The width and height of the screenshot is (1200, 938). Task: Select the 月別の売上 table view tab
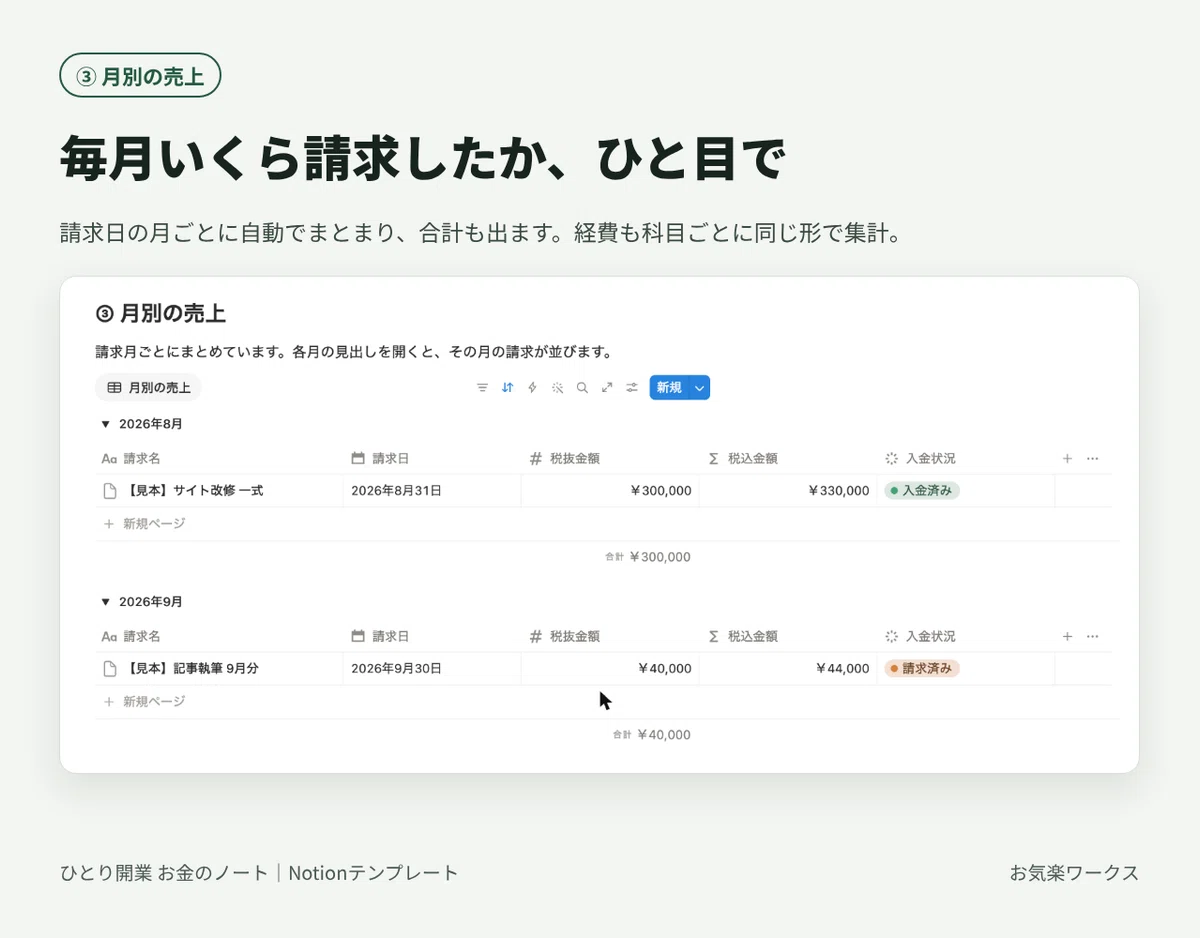pyautogui.click(x=149, y=387)
